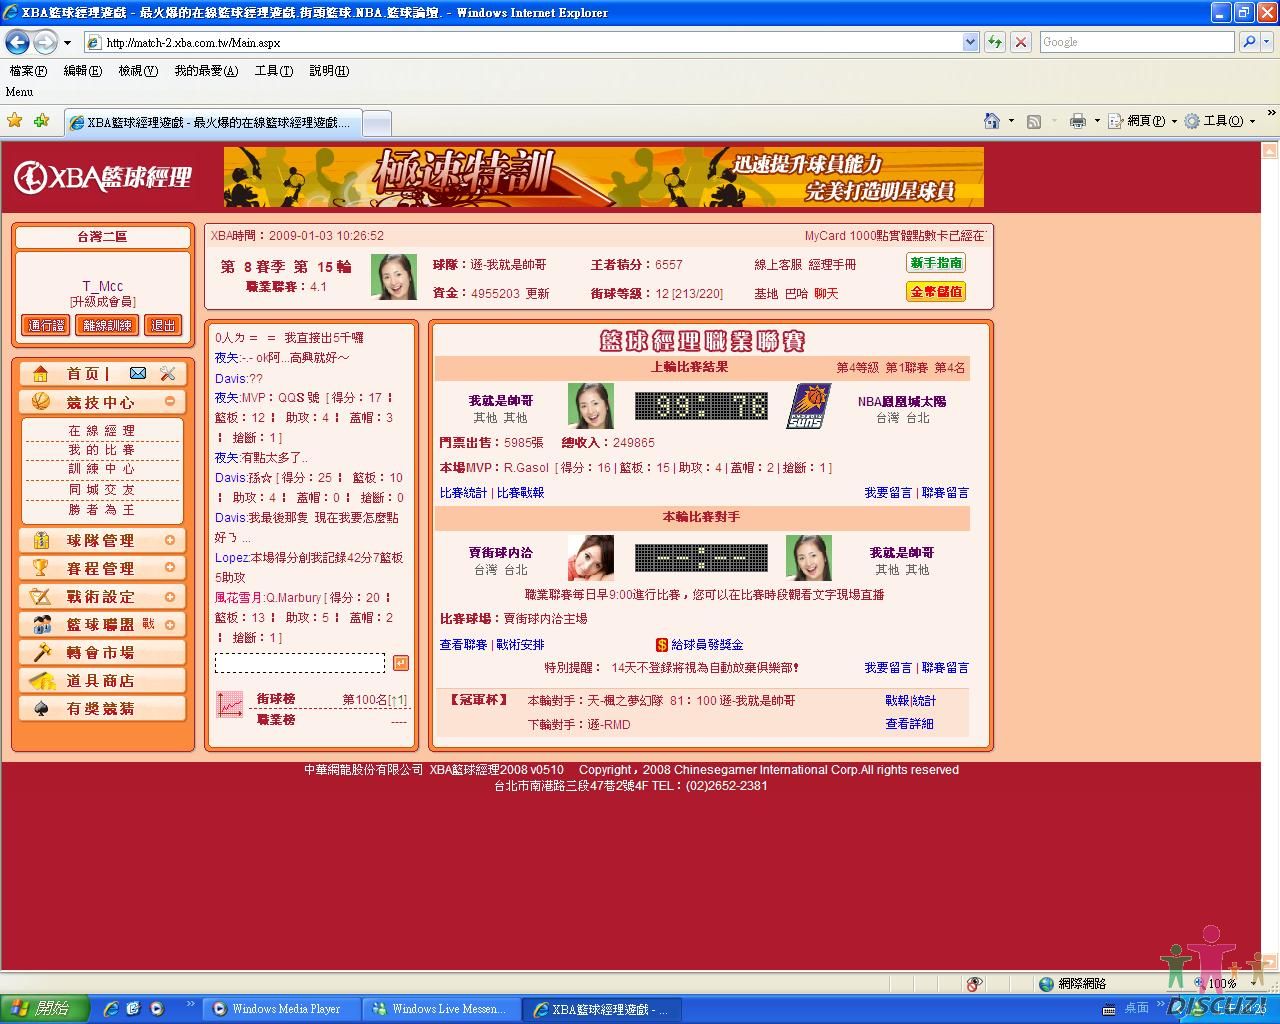
Task: Open the IE Home toolbar icon
Action: point(992,121)
